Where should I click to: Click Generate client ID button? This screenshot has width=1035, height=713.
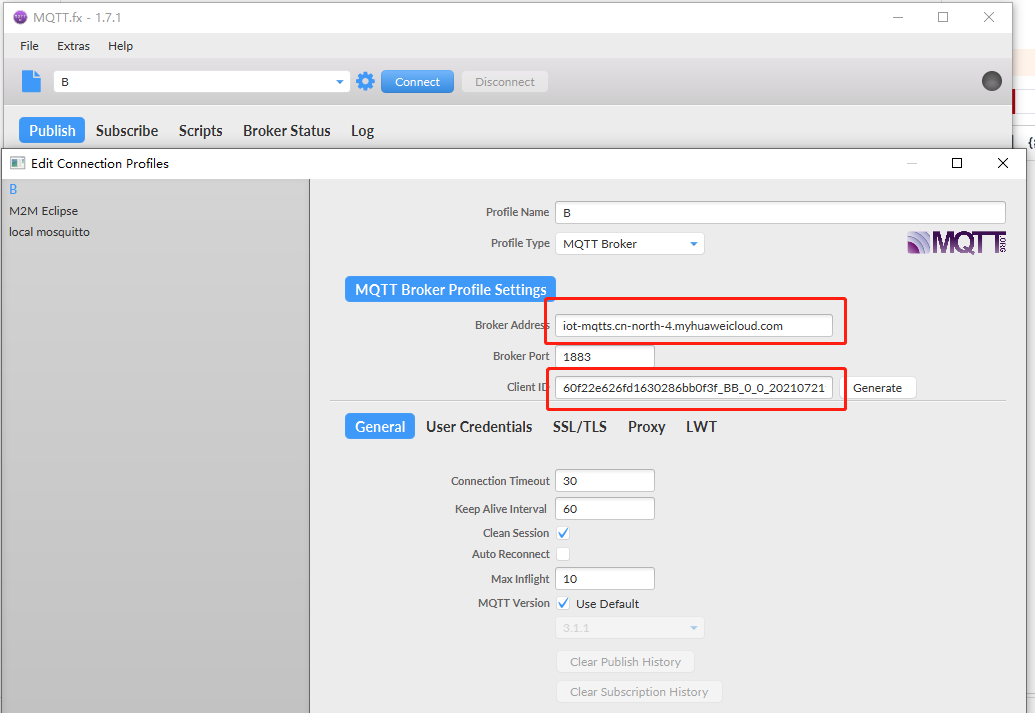pos(877,388)
